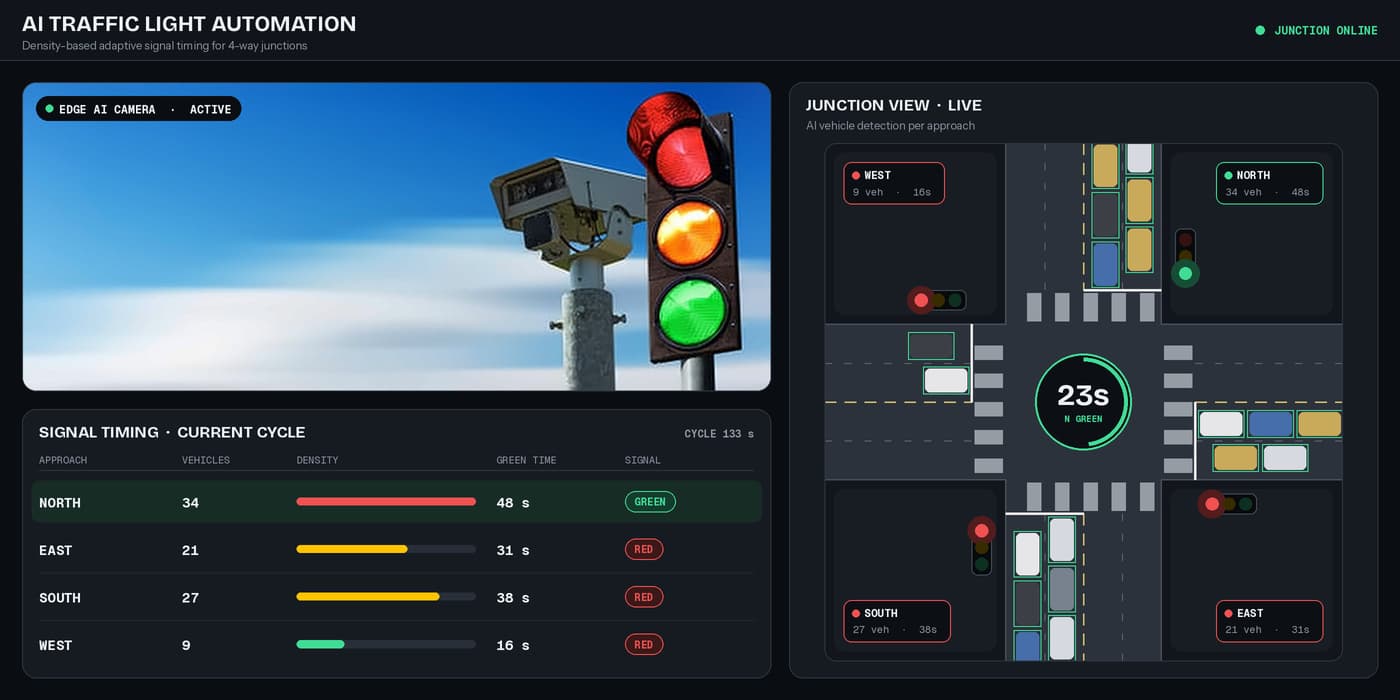Open the NORTH 34 veh label card
This screenshot has height=700, width=1400.
pos(1270,183)
